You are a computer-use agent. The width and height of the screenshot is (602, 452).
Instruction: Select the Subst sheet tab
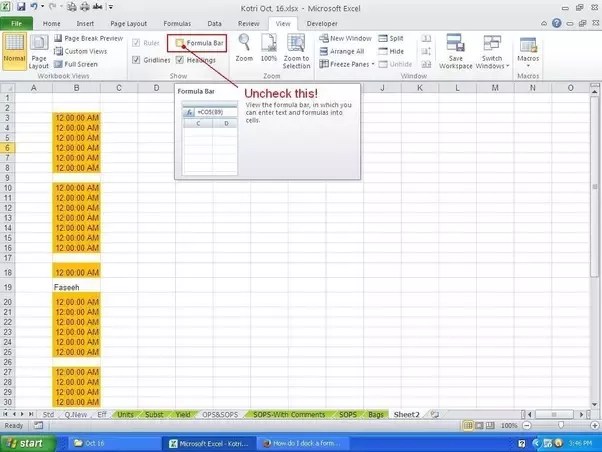pos(154,415)
